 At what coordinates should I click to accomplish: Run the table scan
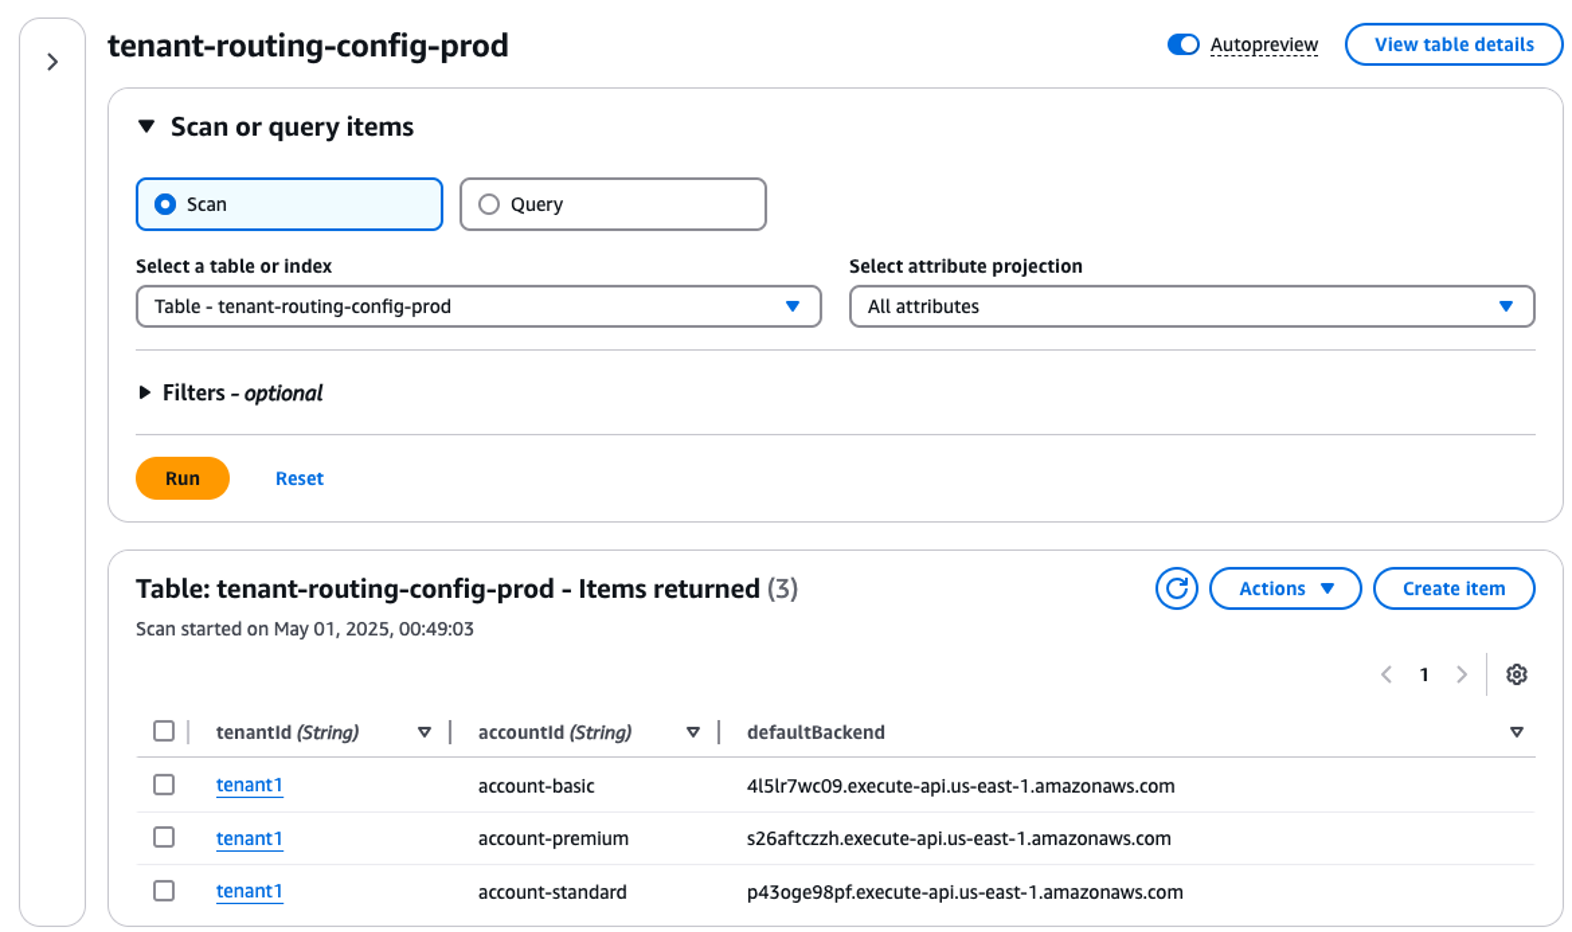[x=182, y=478]
